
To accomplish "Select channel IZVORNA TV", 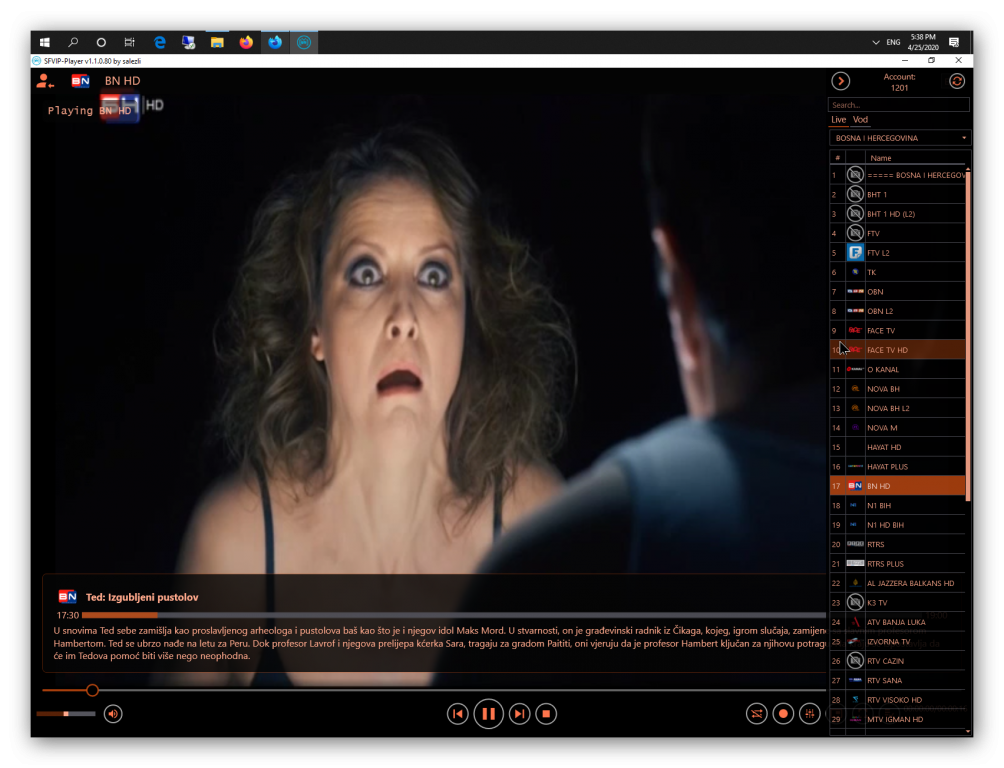I will click(x=897, y=641).
